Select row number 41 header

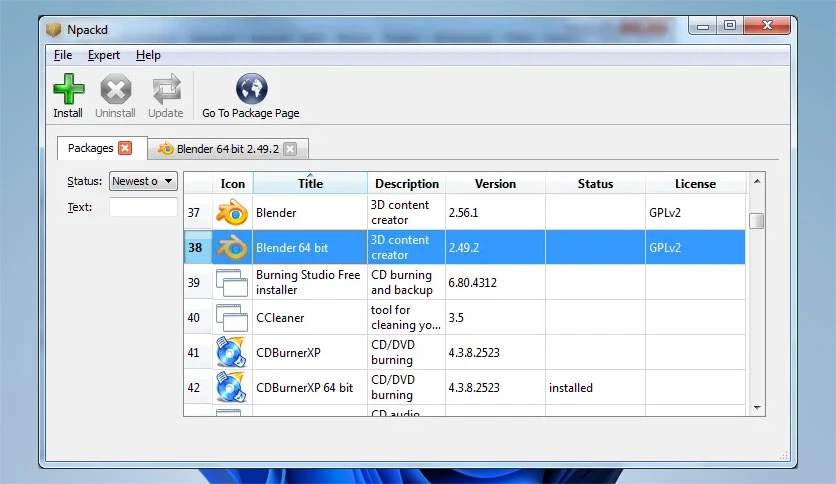tap(198, 352)
